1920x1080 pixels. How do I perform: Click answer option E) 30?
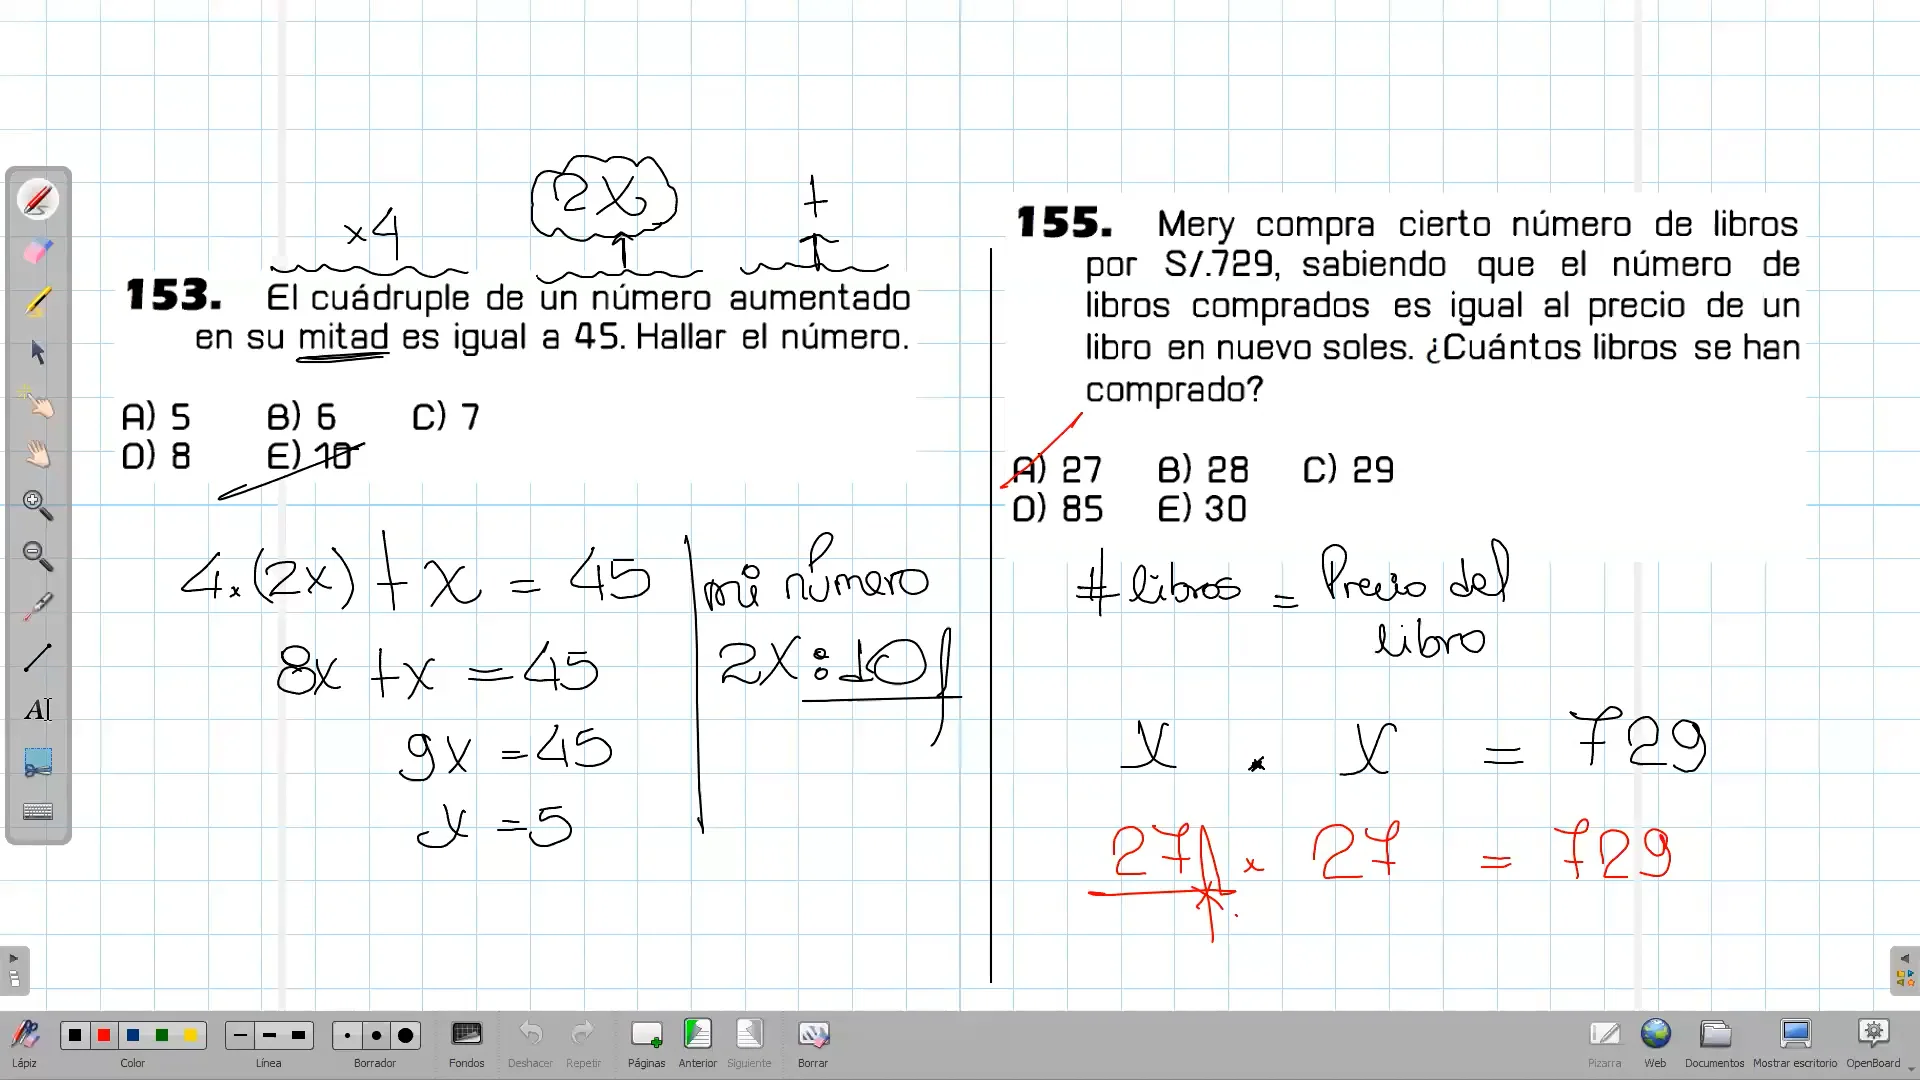(x=1203, y=510)
